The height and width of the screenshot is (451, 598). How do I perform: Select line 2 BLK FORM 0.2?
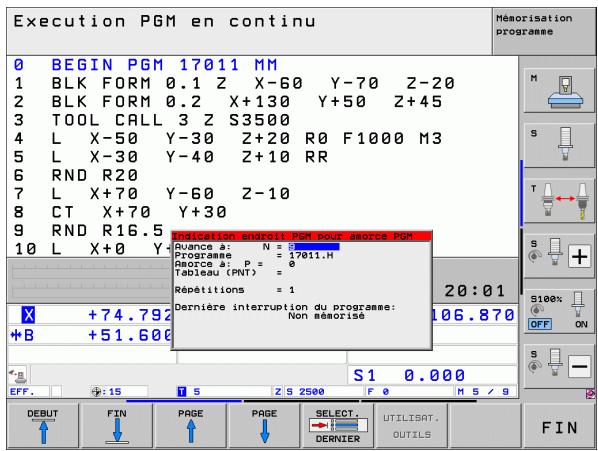(228, 101)
